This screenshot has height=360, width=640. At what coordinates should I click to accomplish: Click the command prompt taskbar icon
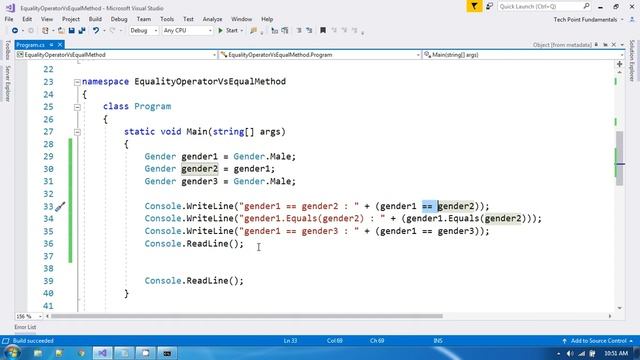pos(167,353)
